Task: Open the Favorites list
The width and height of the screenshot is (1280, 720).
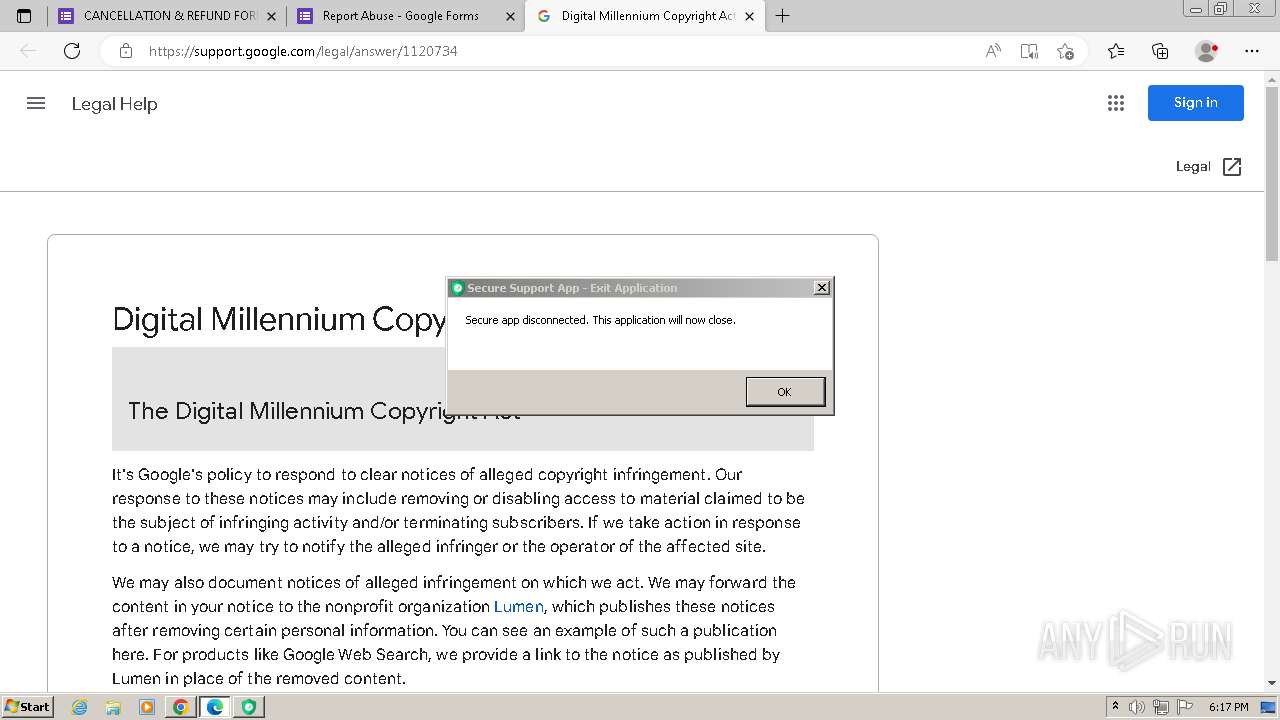Action: (x=1116, y=51)
